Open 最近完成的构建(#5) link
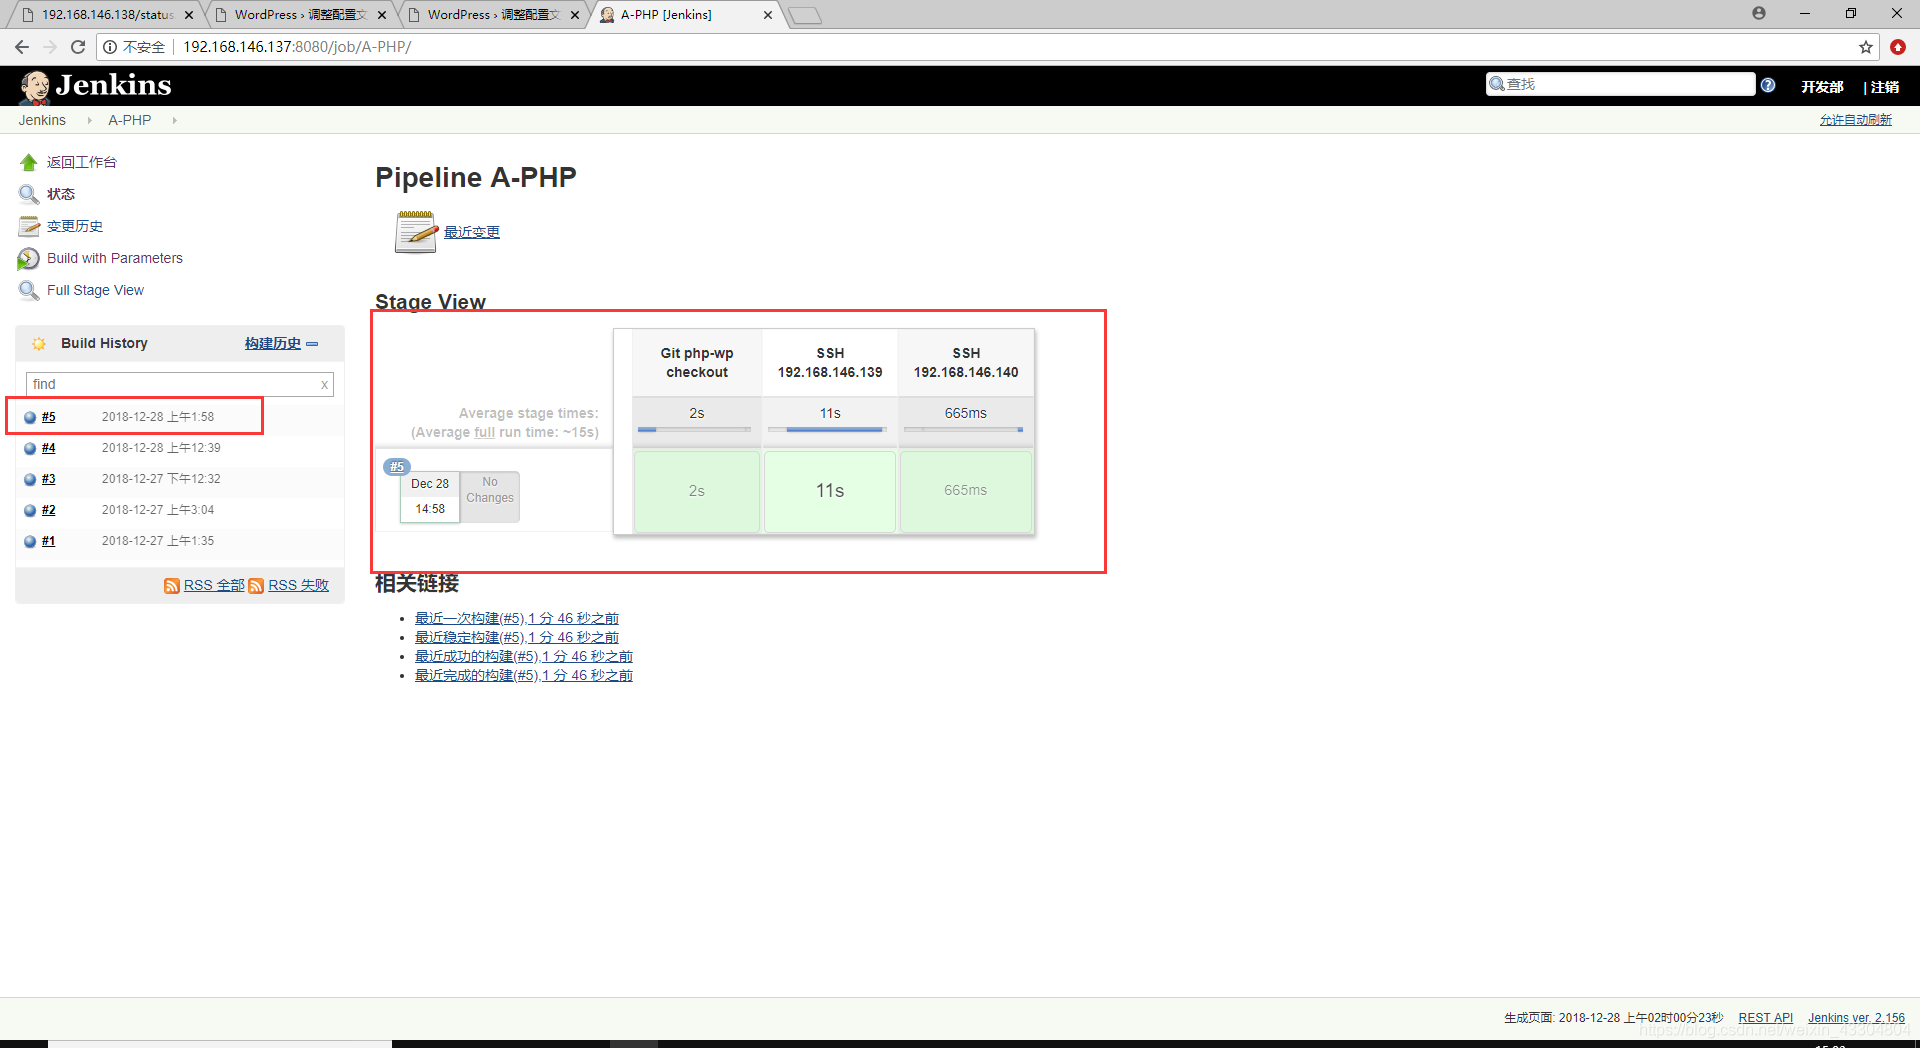Screen dimensions: 1920x1048 coord(524,675)
